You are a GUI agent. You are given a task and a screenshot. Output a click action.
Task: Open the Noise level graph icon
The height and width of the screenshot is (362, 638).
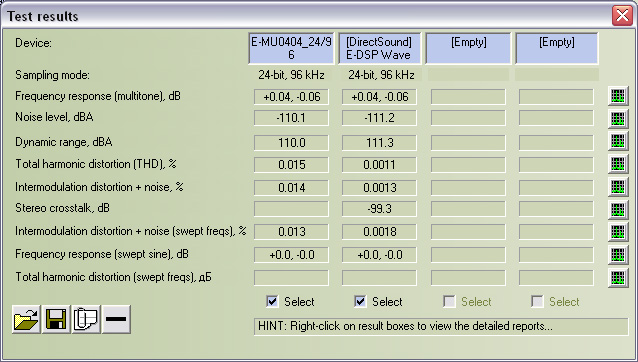click(x=618, y=119)
